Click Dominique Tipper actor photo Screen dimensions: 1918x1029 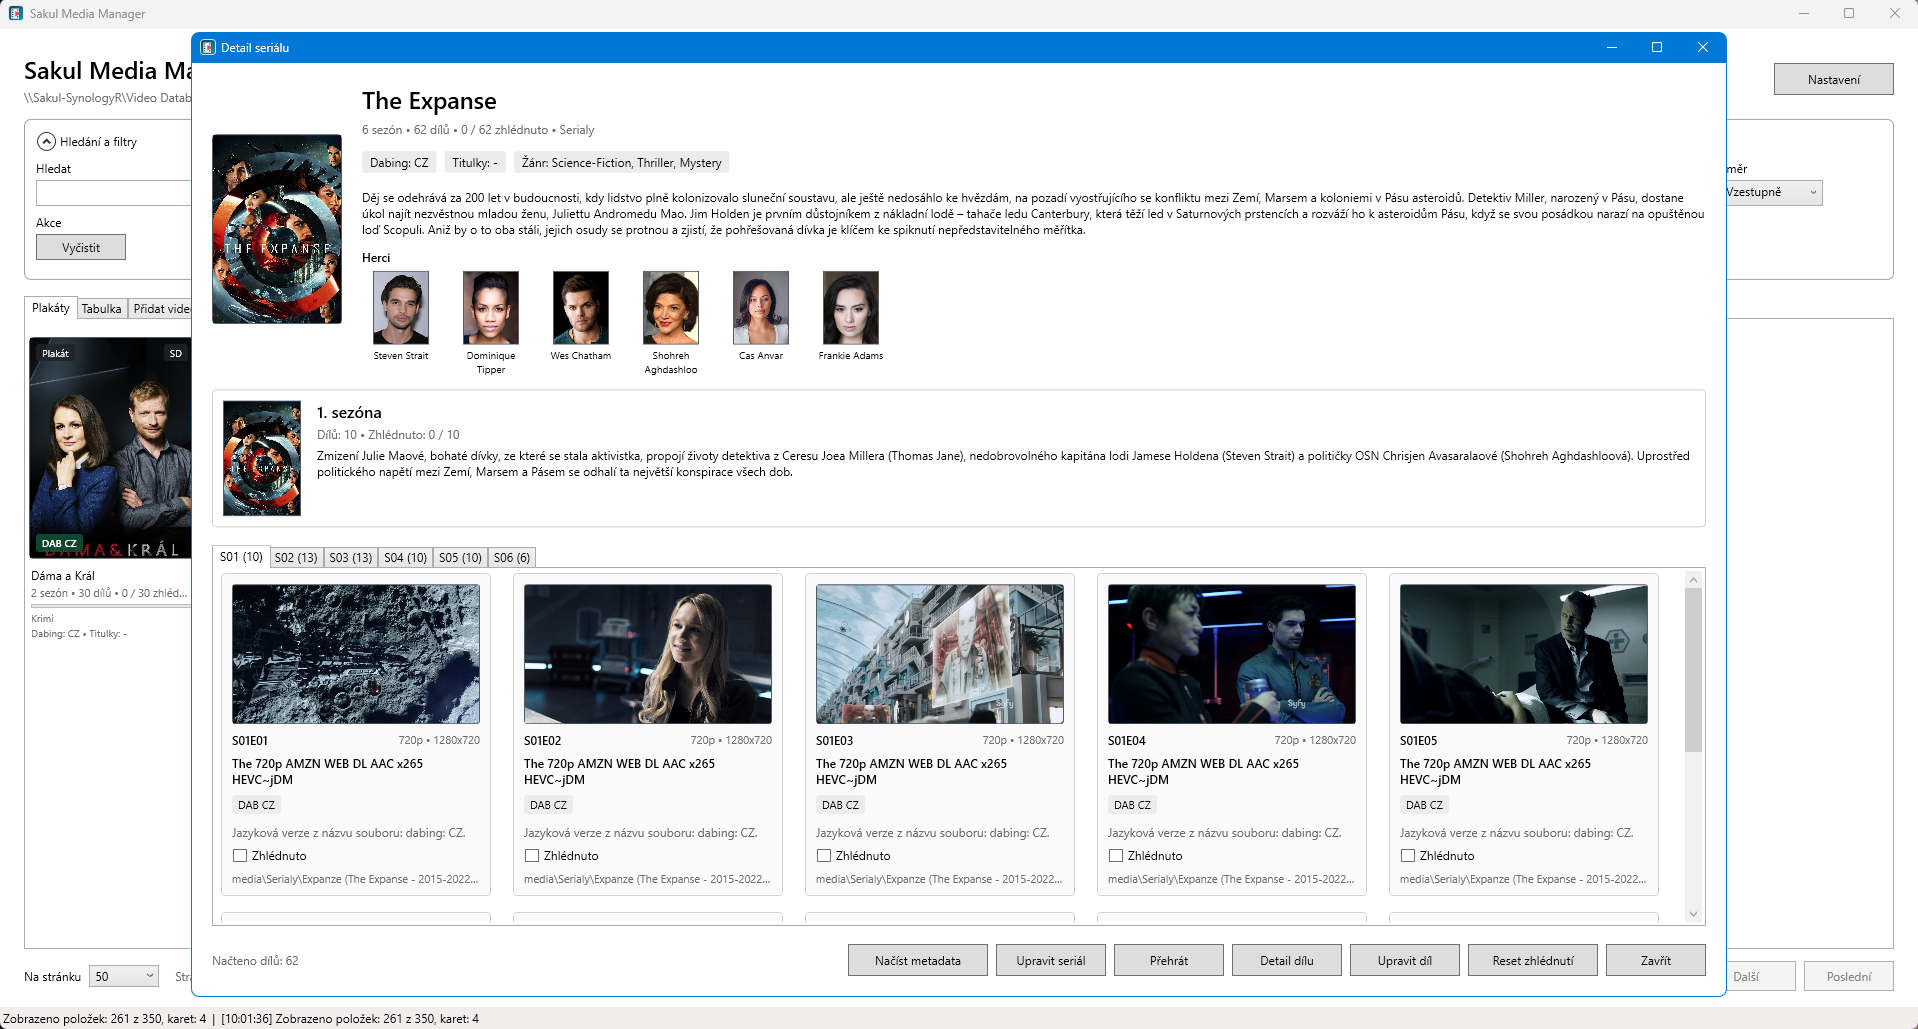pos(491,308)
